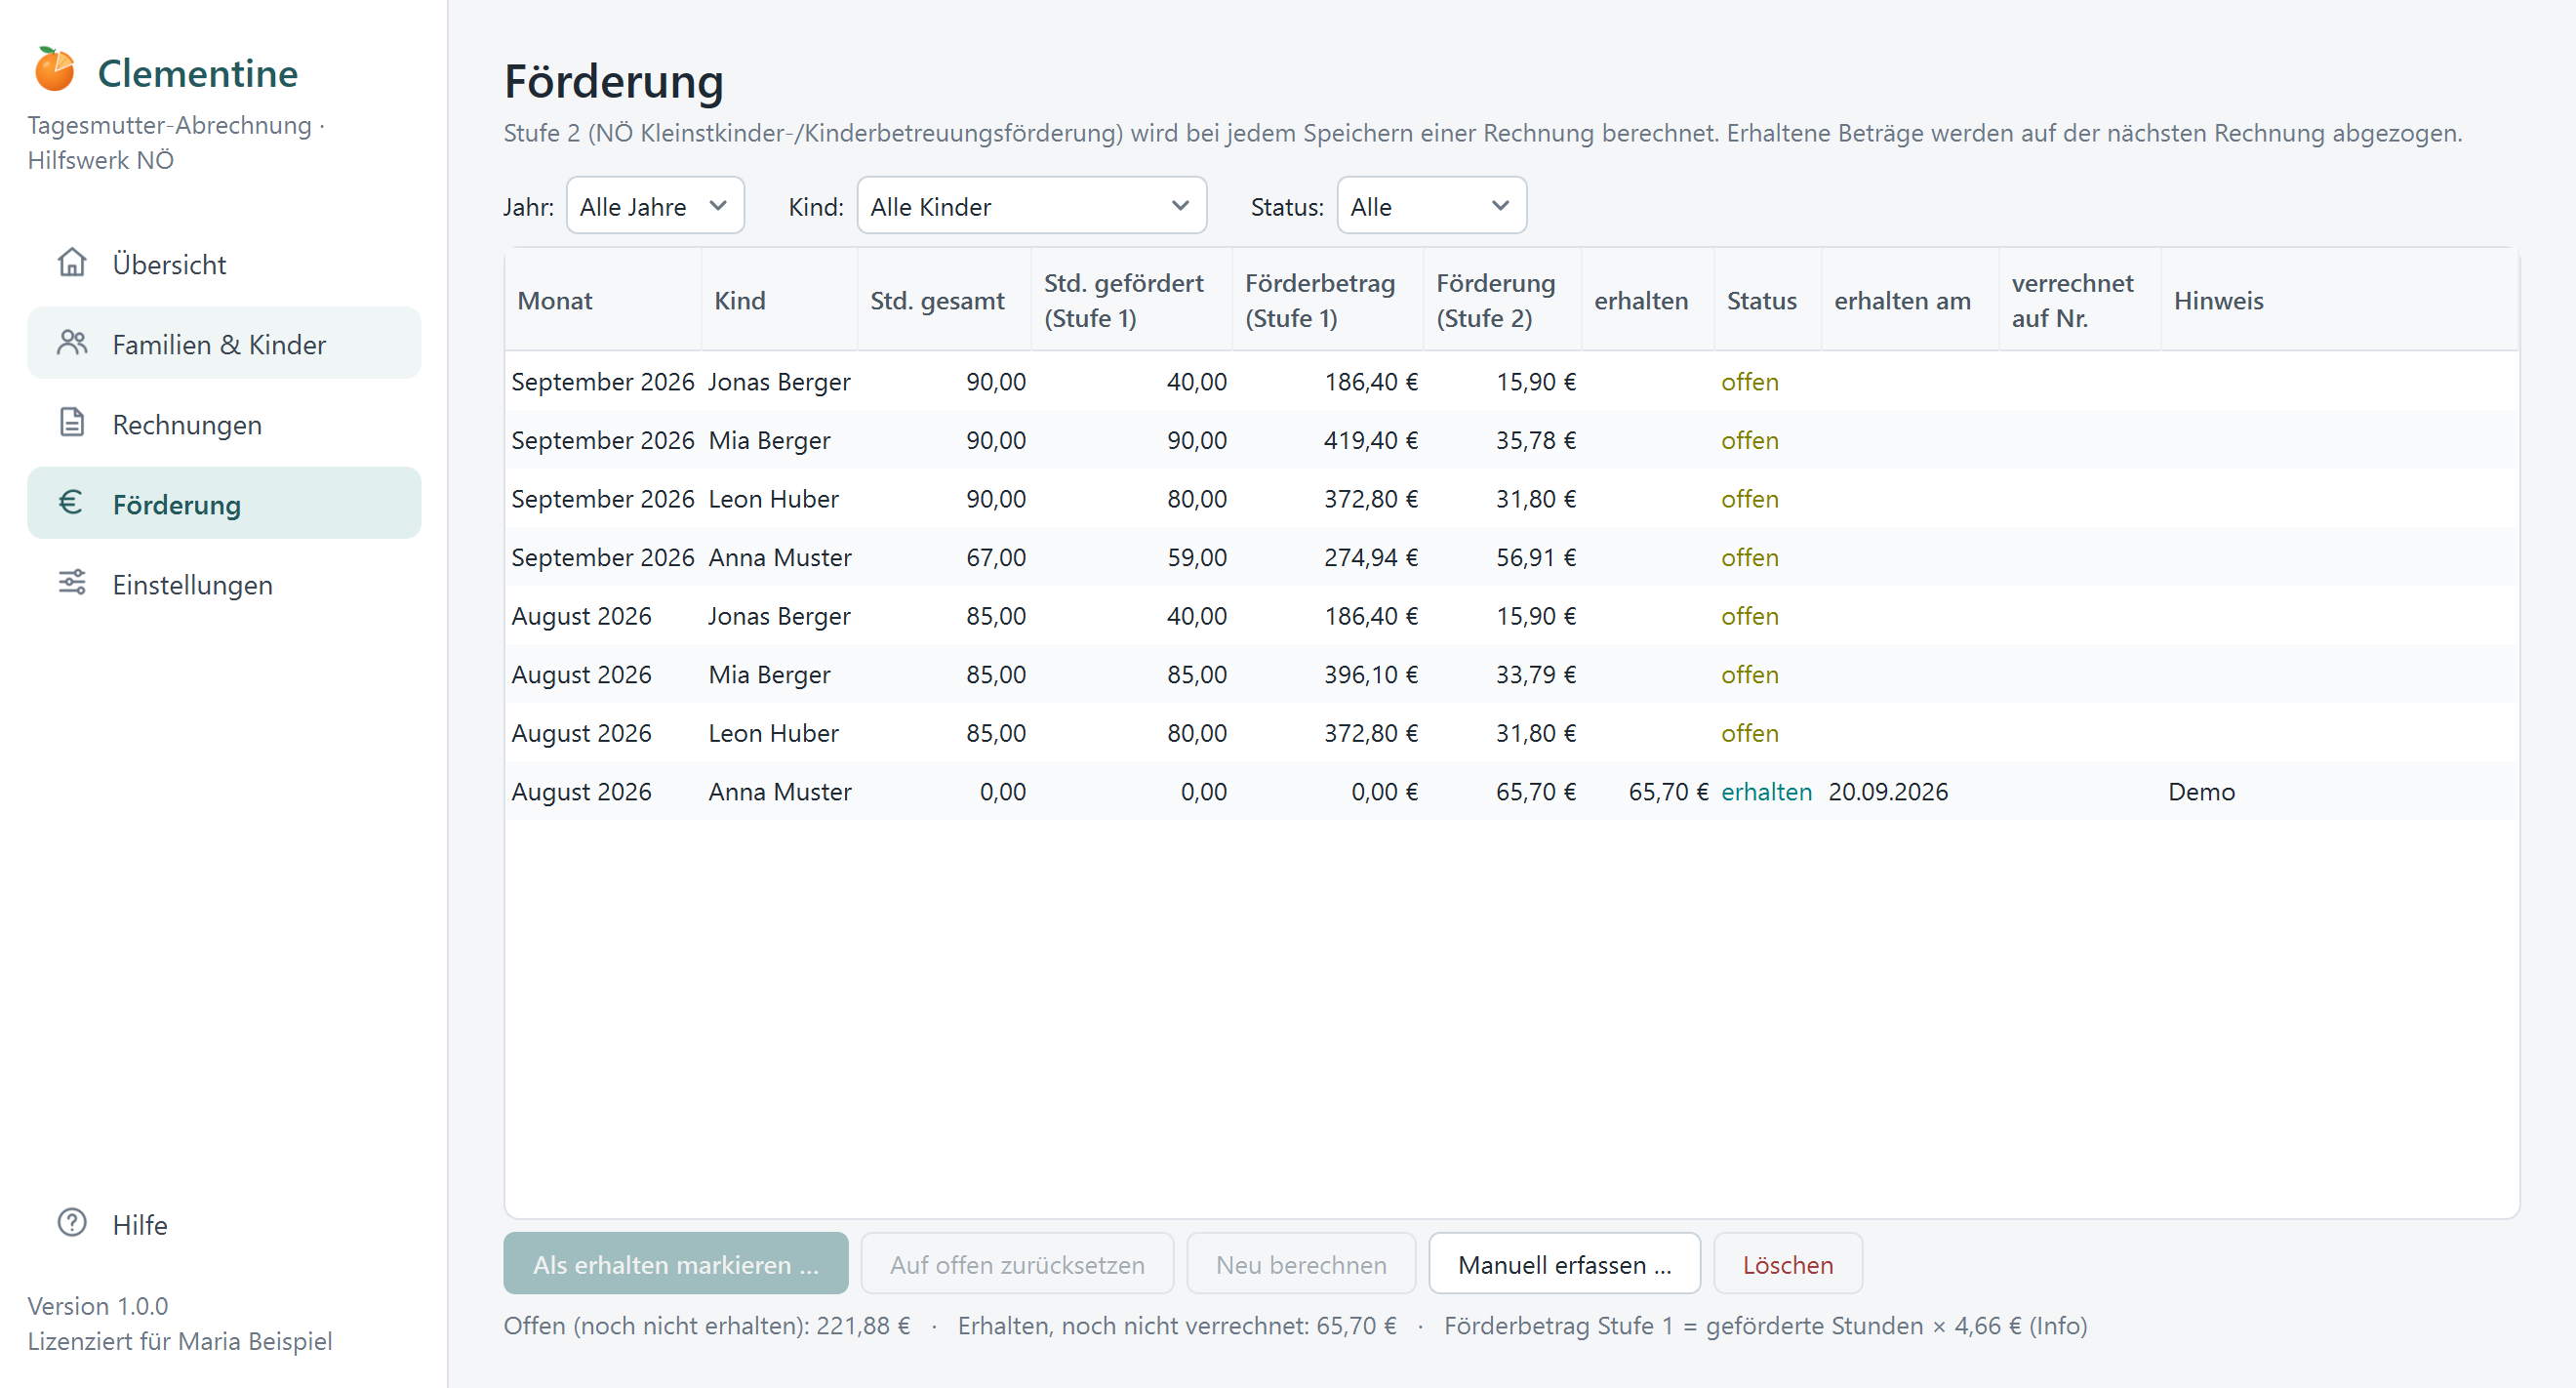Click the Kind column header
This screenshot has width=2576, height=1388.
779,300
